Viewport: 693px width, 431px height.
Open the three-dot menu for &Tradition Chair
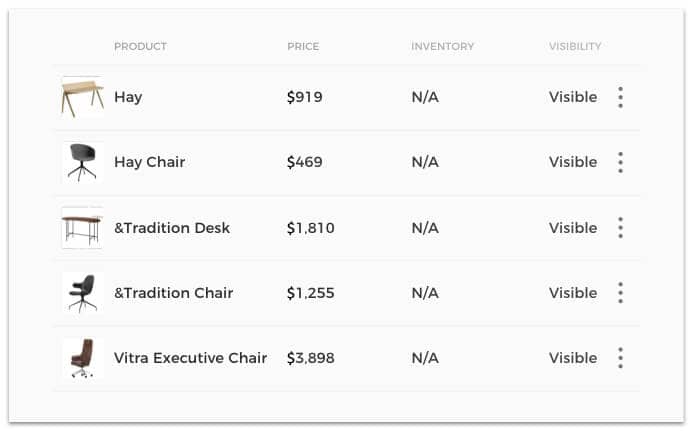[x=620, y=293]
